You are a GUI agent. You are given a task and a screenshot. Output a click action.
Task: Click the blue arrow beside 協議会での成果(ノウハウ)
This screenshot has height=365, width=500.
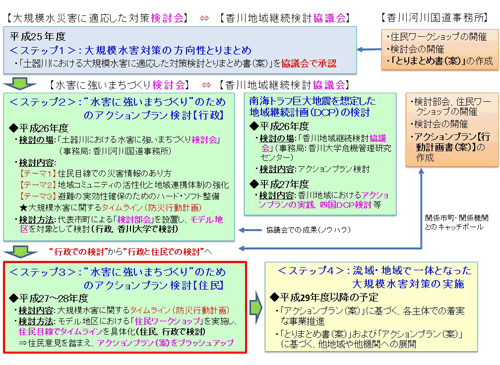click(x=250, y=230)
